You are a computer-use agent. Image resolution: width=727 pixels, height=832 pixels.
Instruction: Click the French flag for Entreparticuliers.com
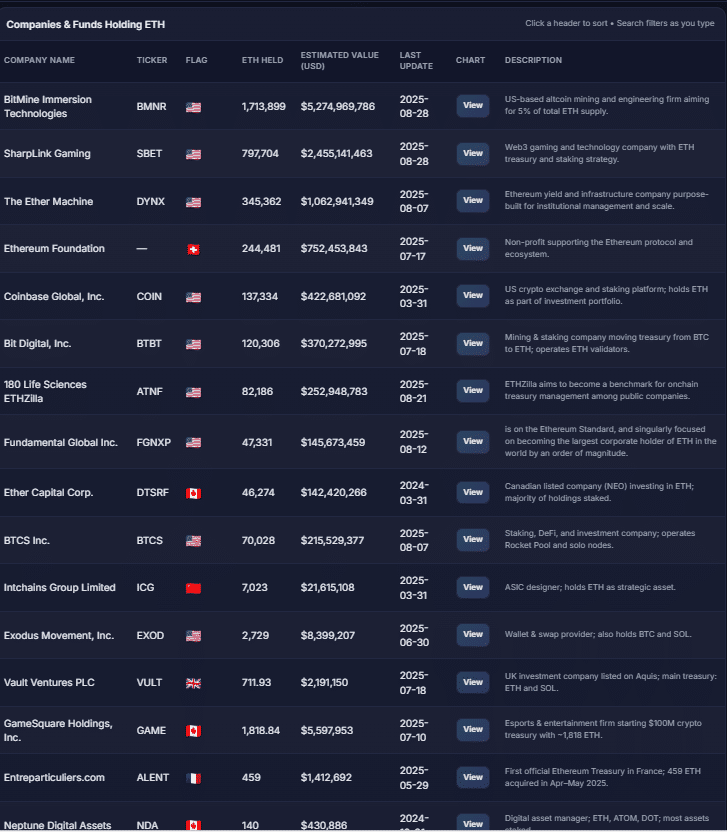(193, 778)
